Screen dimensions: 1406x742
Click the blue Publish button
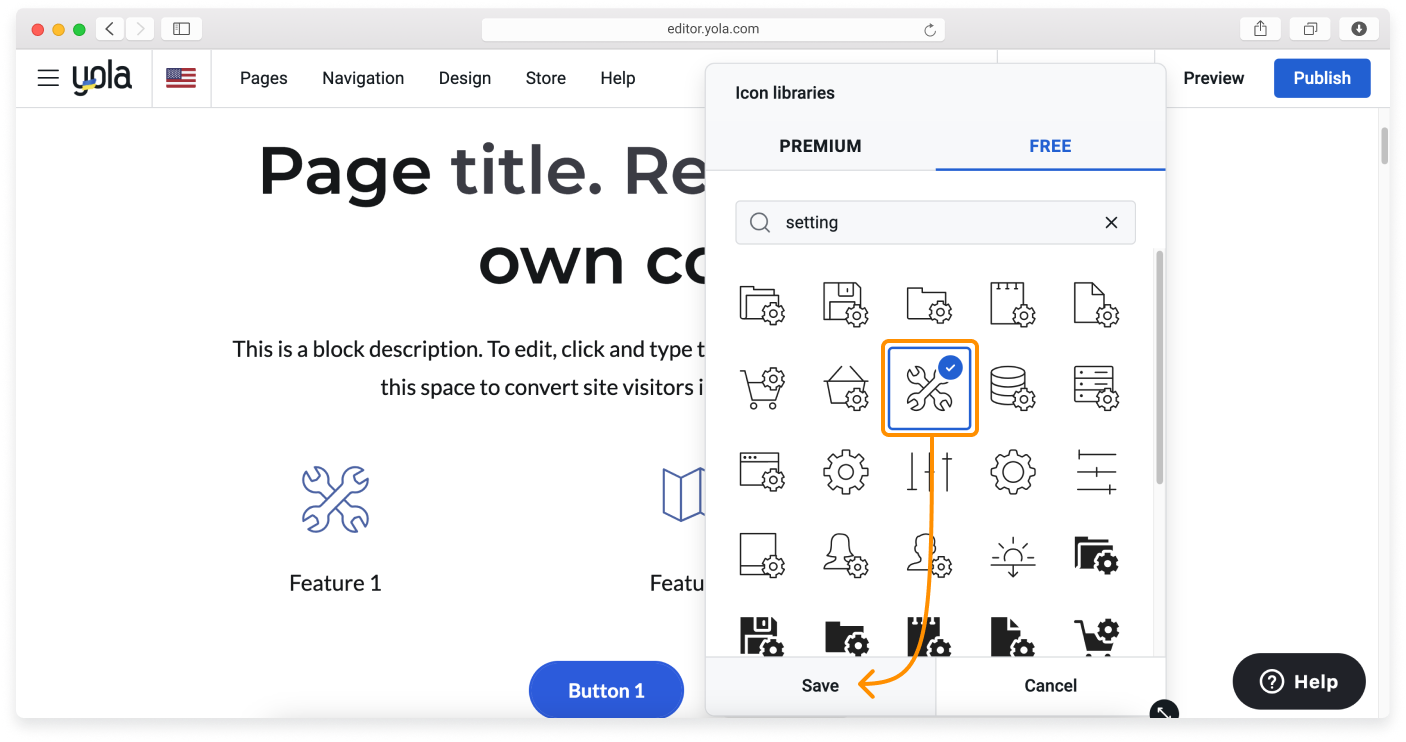point(1321,78)
